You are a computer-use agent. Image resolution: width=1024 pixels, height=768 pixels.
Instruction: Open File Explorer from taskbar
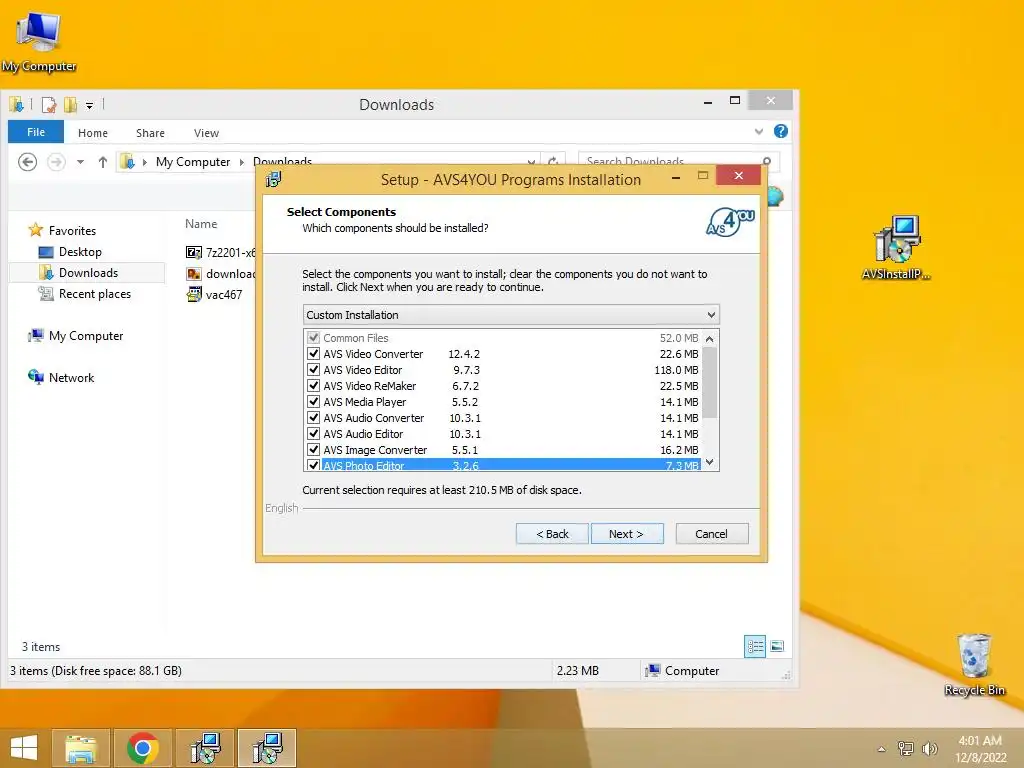pos(81,748)
